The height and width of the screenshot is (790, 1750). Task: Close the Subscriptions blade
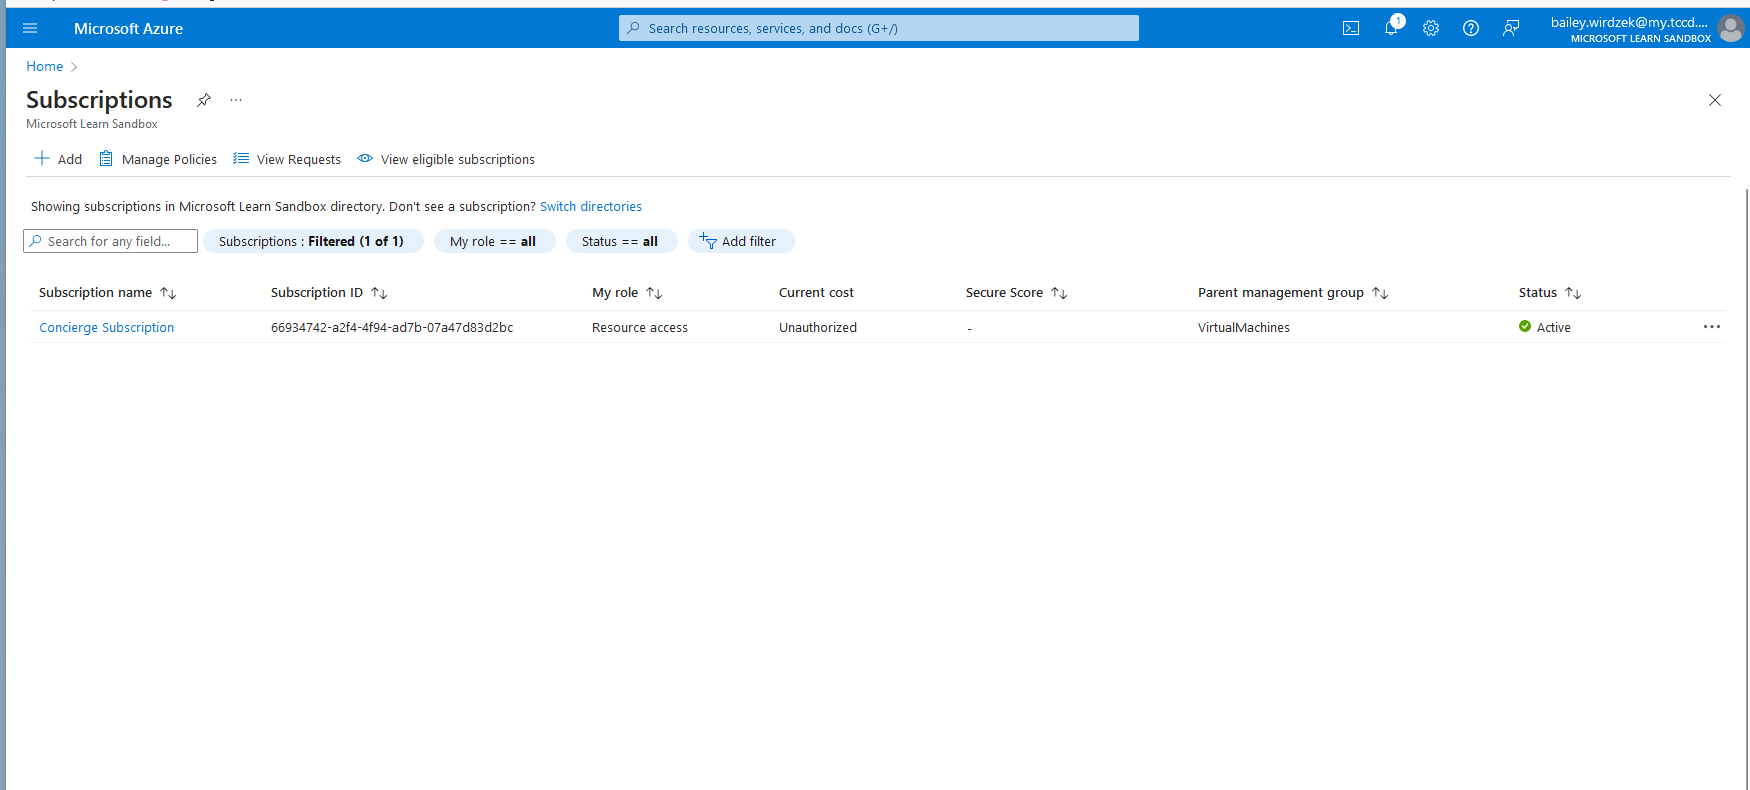(1715, 100)
